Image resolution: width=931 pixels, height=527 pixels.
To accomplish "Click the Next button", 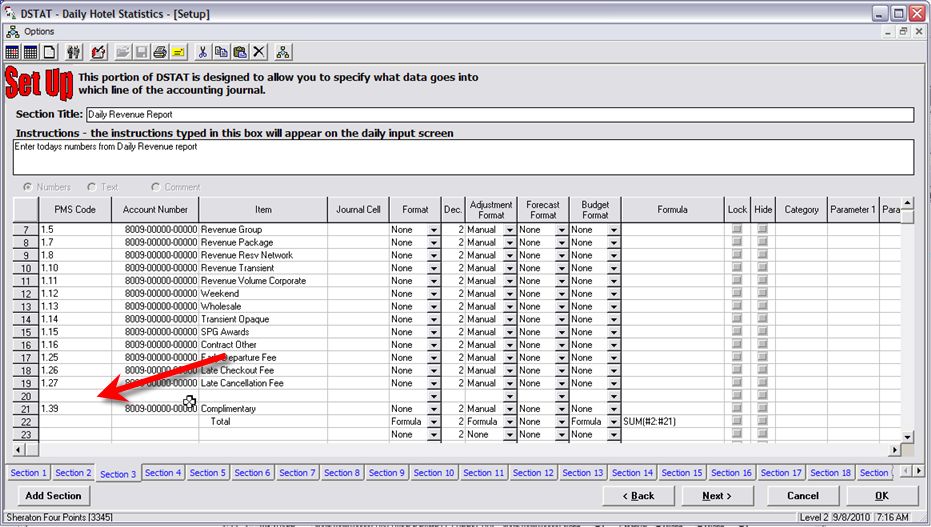I will [717, 496].
